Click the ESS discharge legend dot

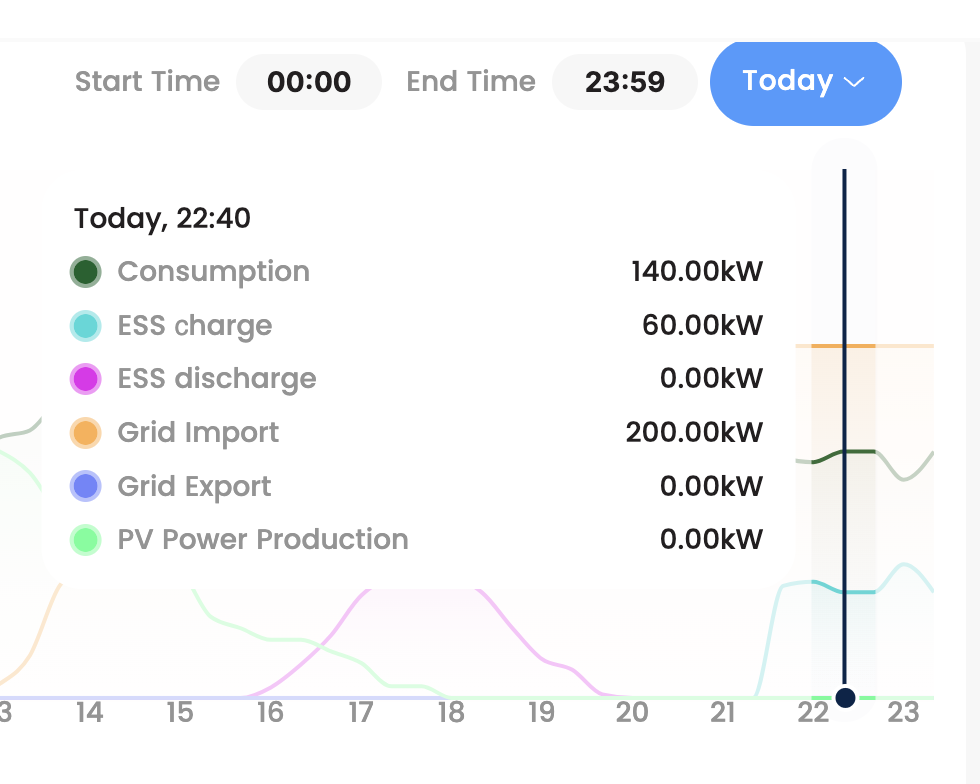point(85,378)
